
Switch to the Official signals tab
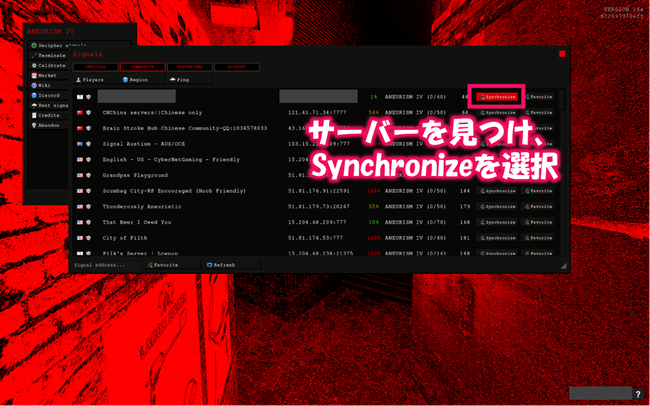[96, 67]
